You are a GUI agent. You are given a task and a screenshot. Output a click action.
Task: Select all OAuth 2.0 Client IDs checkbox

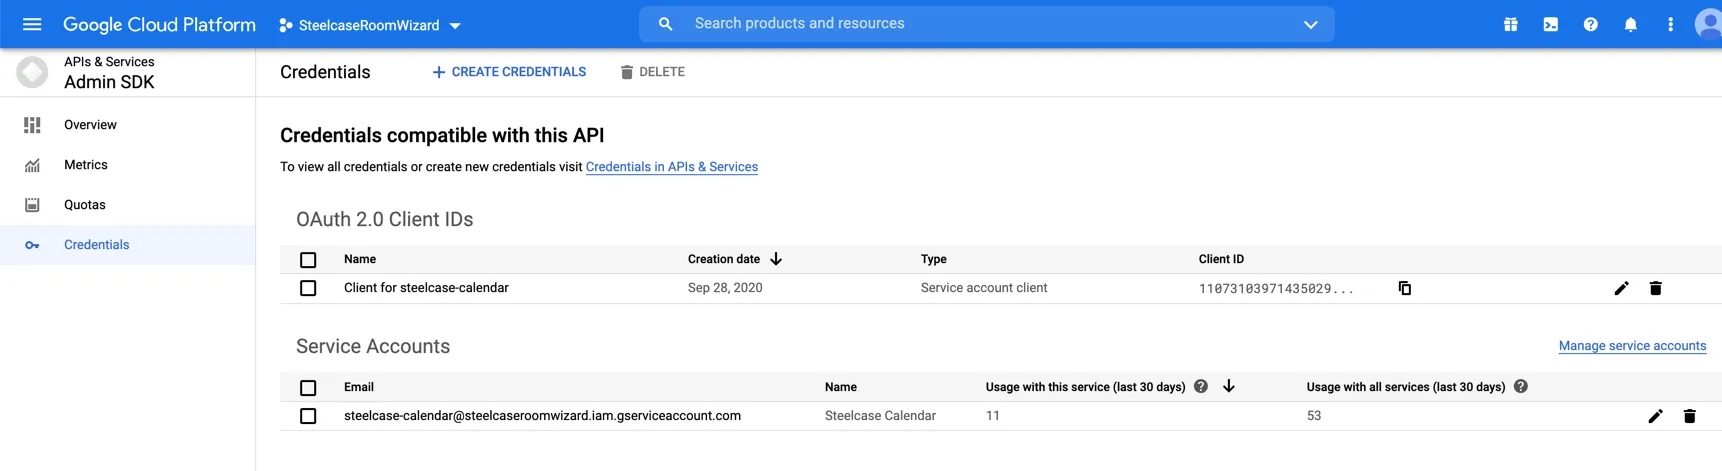pyautogui.click(x=308, y=260)
